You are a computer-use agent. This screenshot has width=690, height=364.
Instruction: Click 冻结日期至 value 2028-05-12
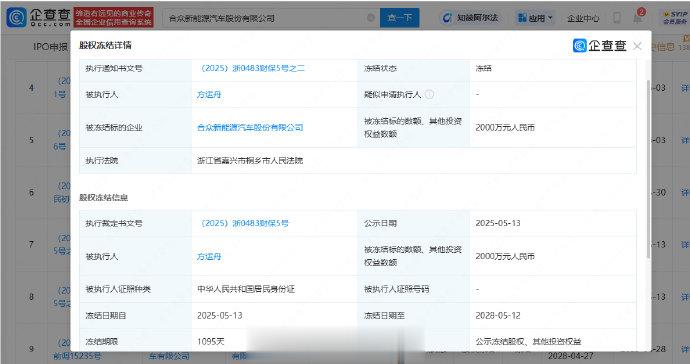(x=498, y=316)
